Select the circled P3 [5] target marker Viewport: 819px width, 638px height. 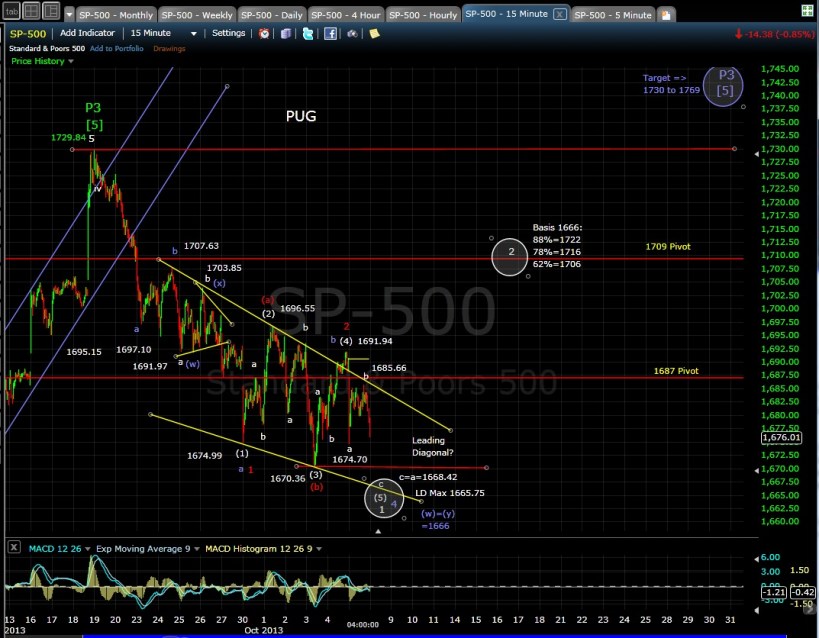click(723, 84)
